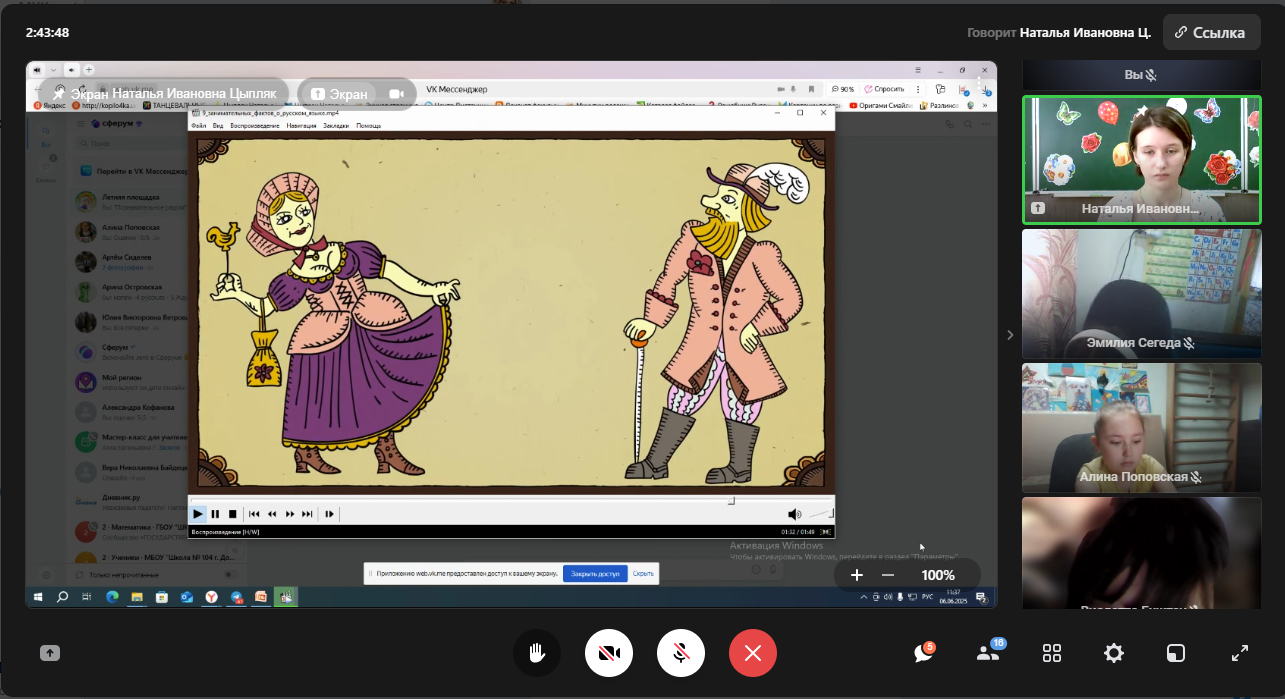Open the Вид menu in player

coord(217,126)
